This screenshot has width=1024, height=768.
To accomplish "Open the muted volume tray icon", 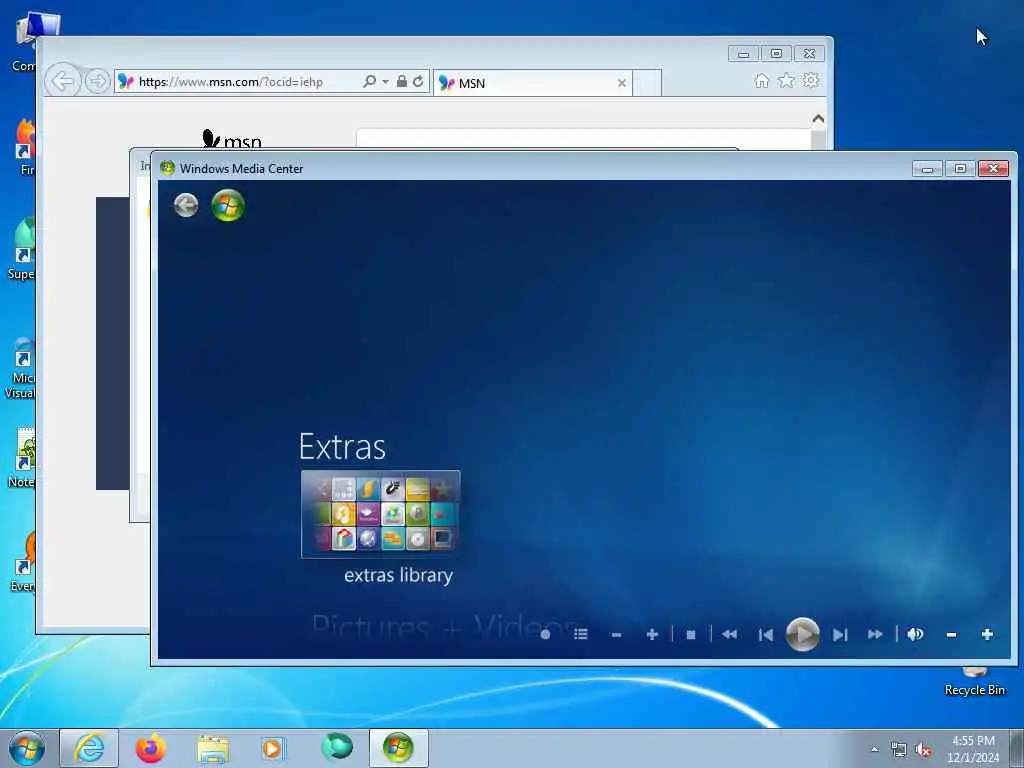I will (923, 750).
